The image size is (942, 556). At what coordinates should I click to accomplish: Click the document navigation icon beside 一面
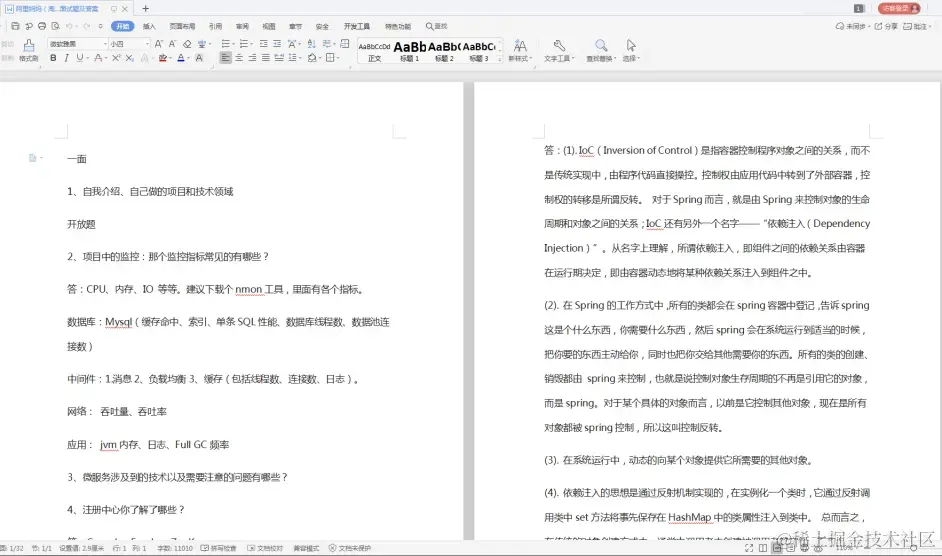(33, 158)
